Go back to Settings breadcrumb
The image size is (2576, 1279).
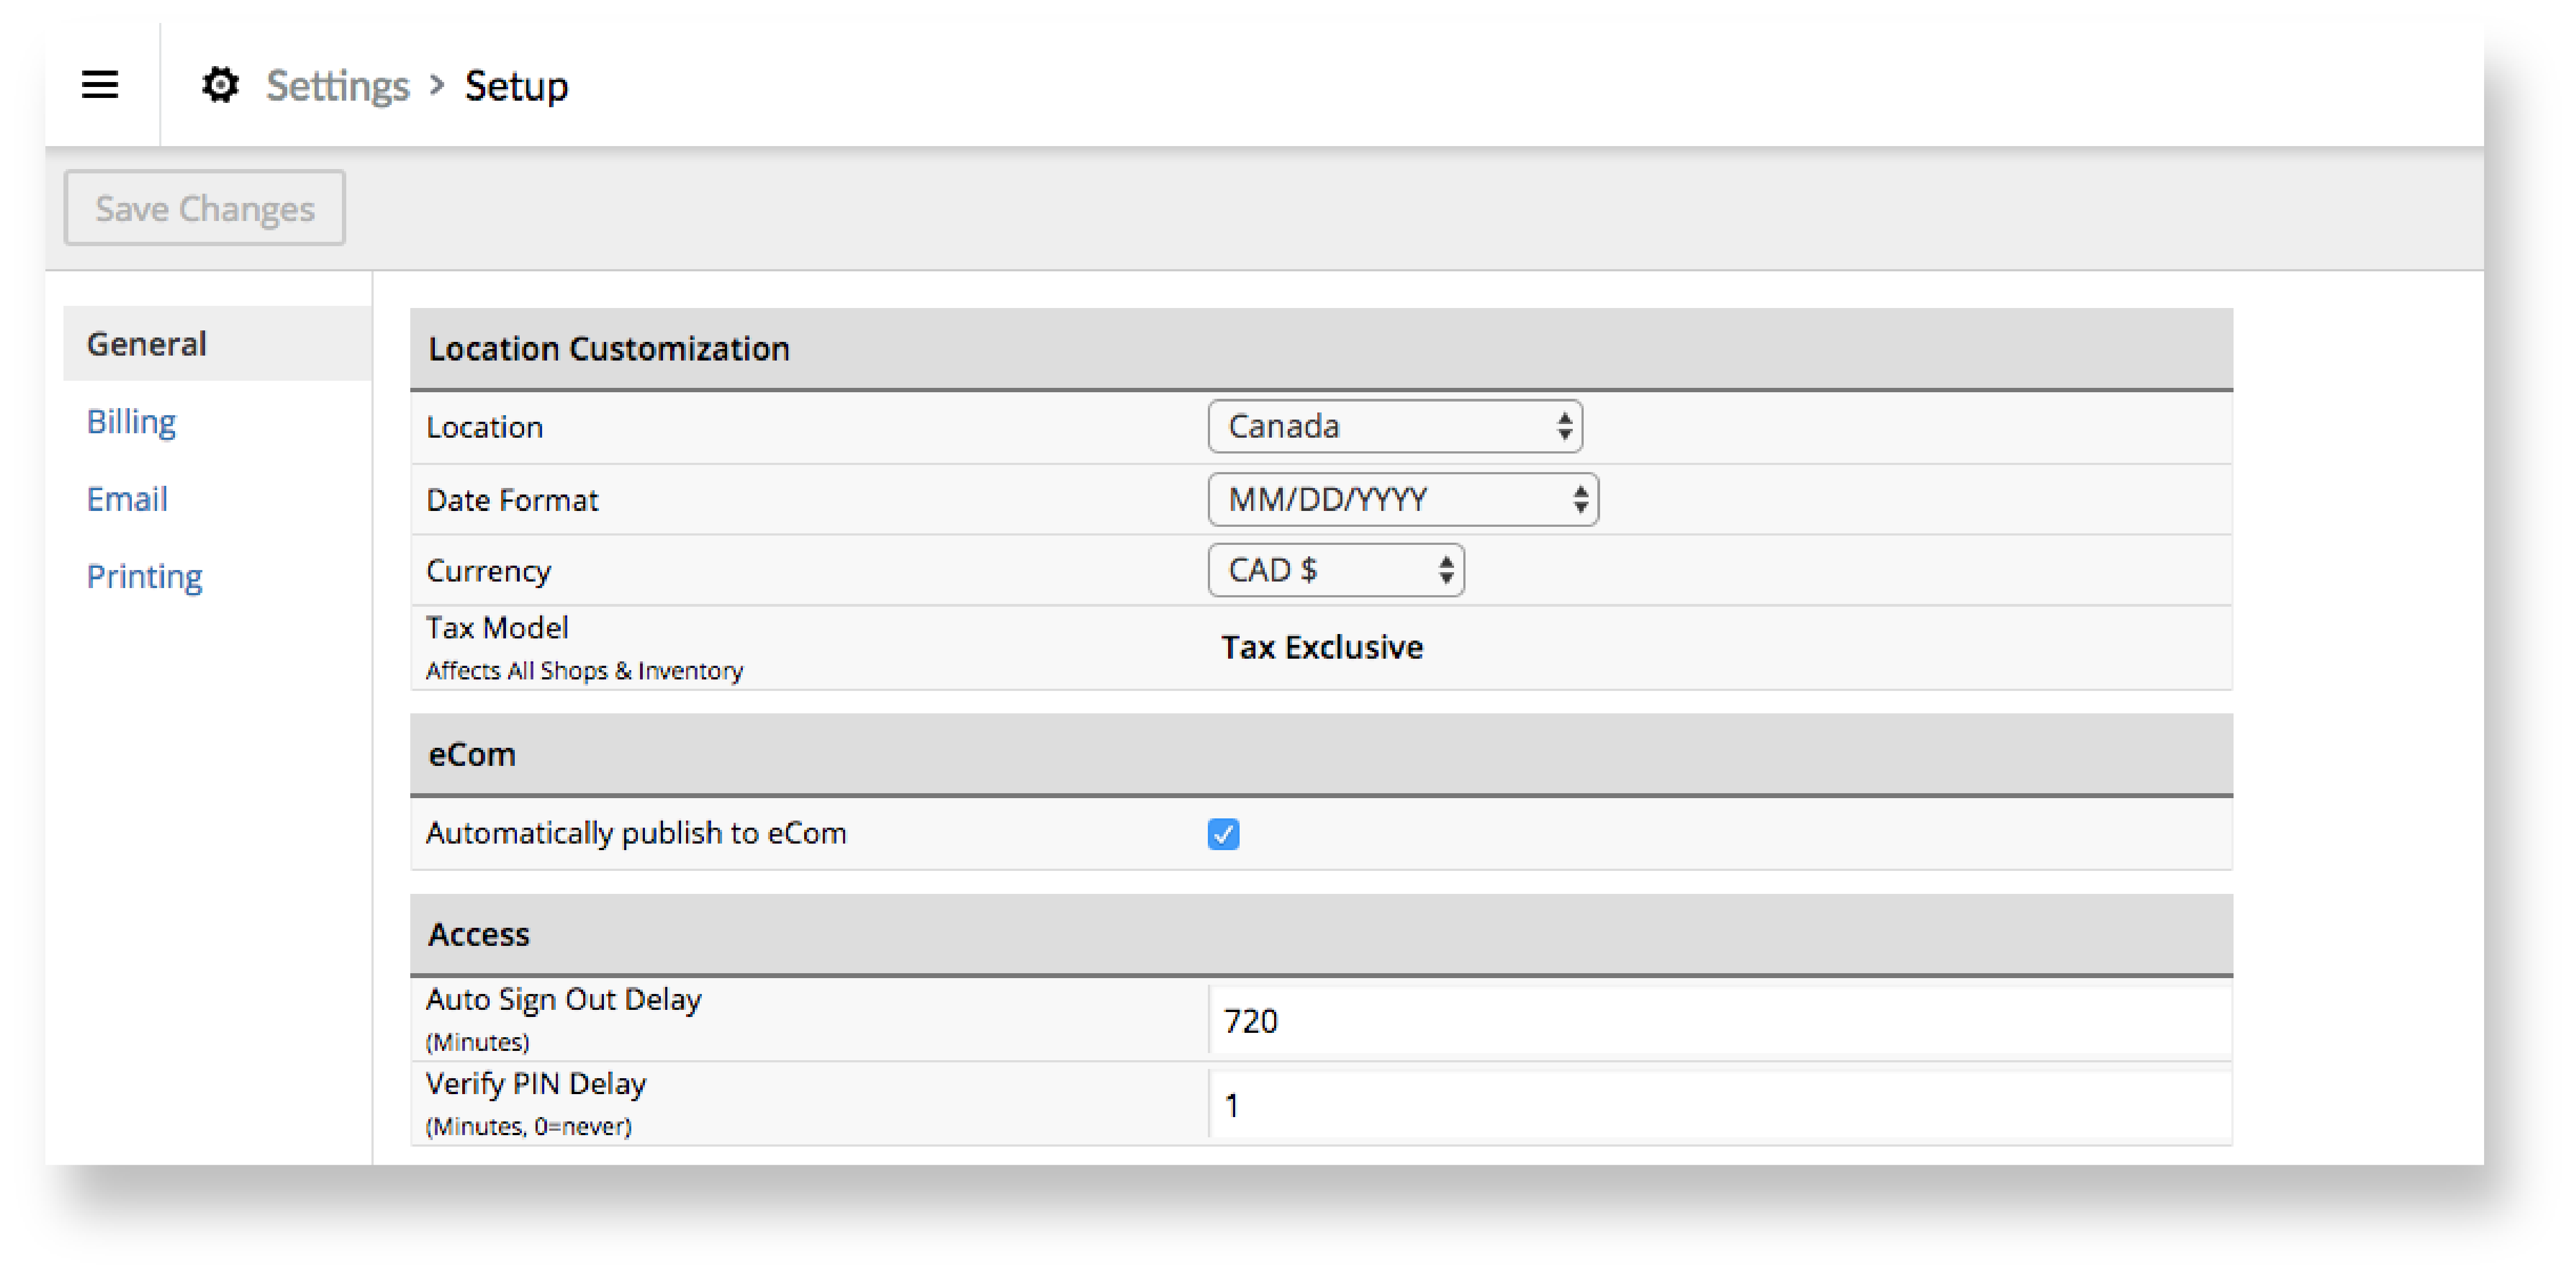click(337, 86)
